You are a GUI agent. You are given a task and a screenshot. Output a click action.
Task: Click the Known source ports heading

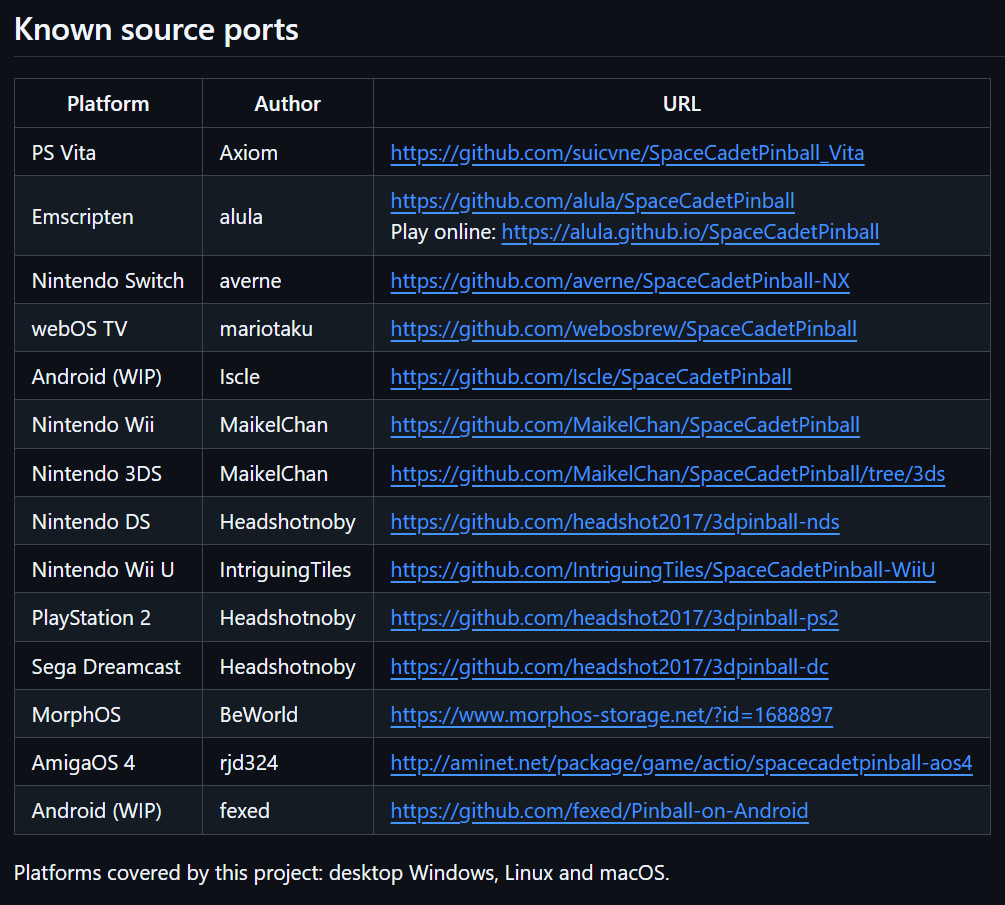[x=156, y=29]
